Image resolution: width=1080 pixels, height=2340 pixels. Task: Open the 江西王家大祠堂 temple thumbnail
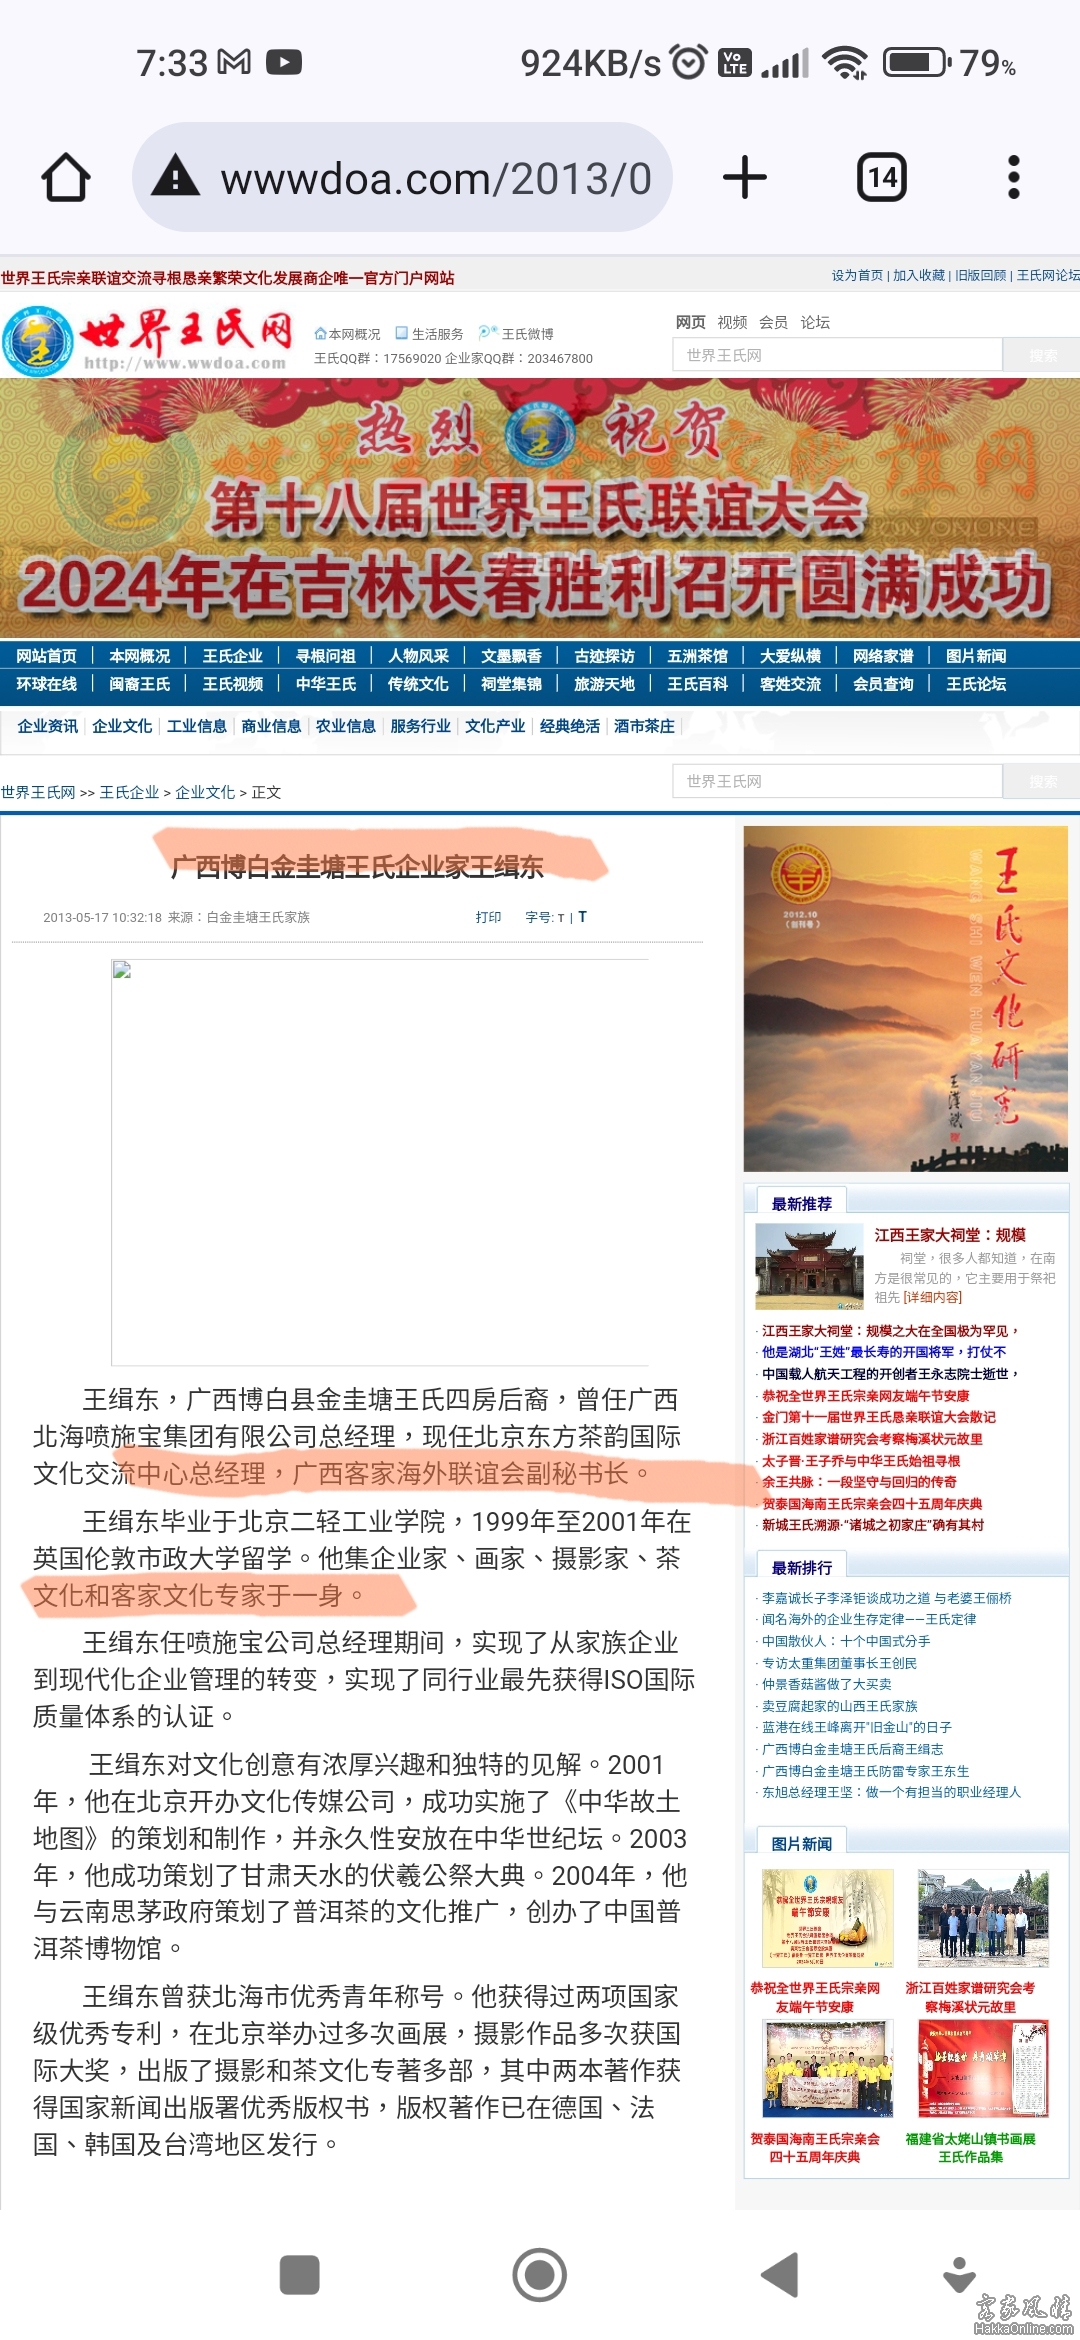tap(809, 1266)
